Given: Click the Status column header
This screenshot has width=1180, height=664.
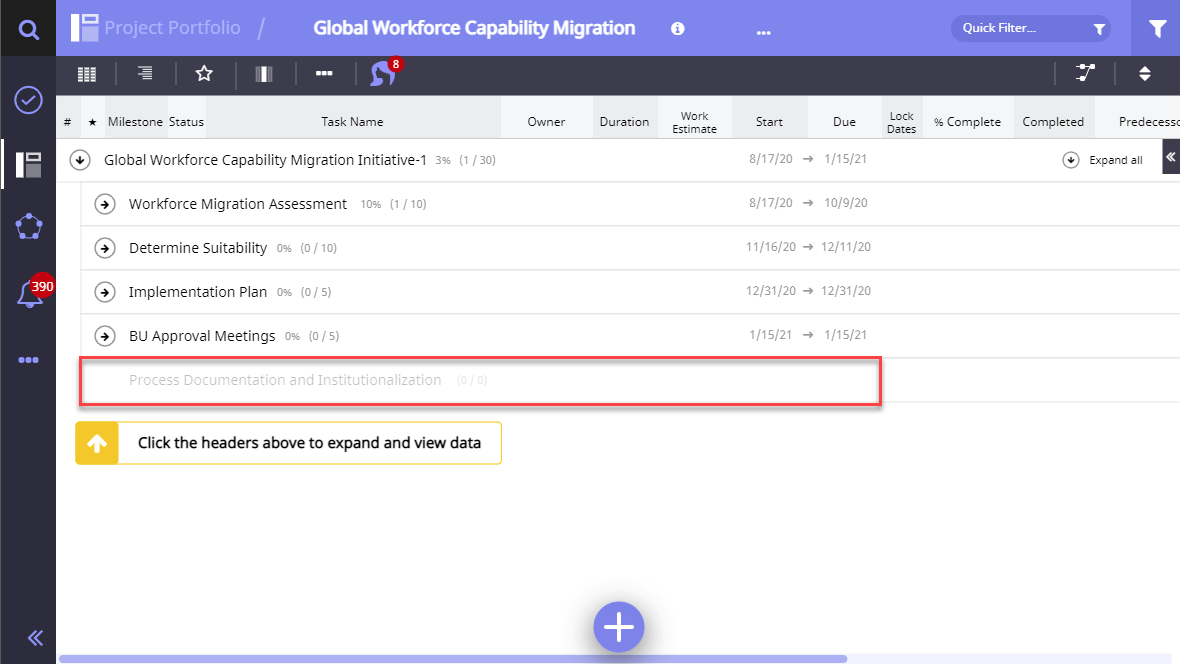Looking at the screenshot, I should [x=186, y=122].
